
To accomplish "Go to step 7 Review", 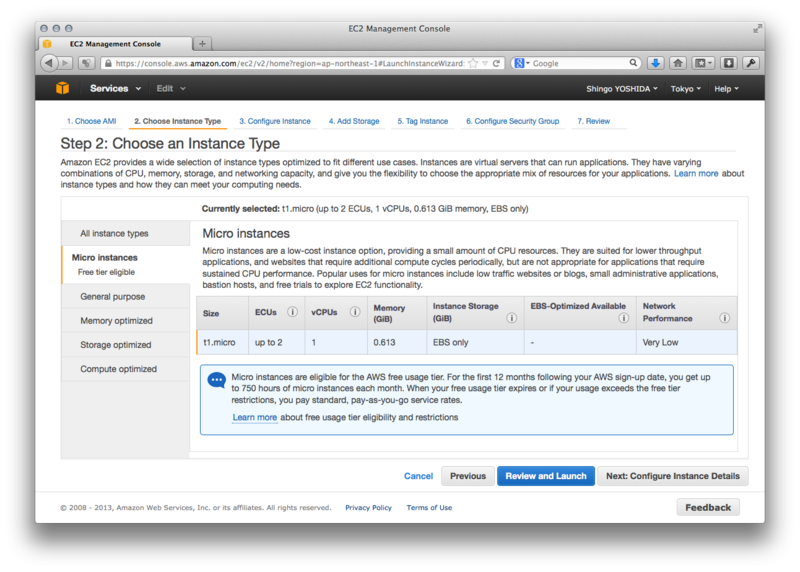I will point(593,121).
